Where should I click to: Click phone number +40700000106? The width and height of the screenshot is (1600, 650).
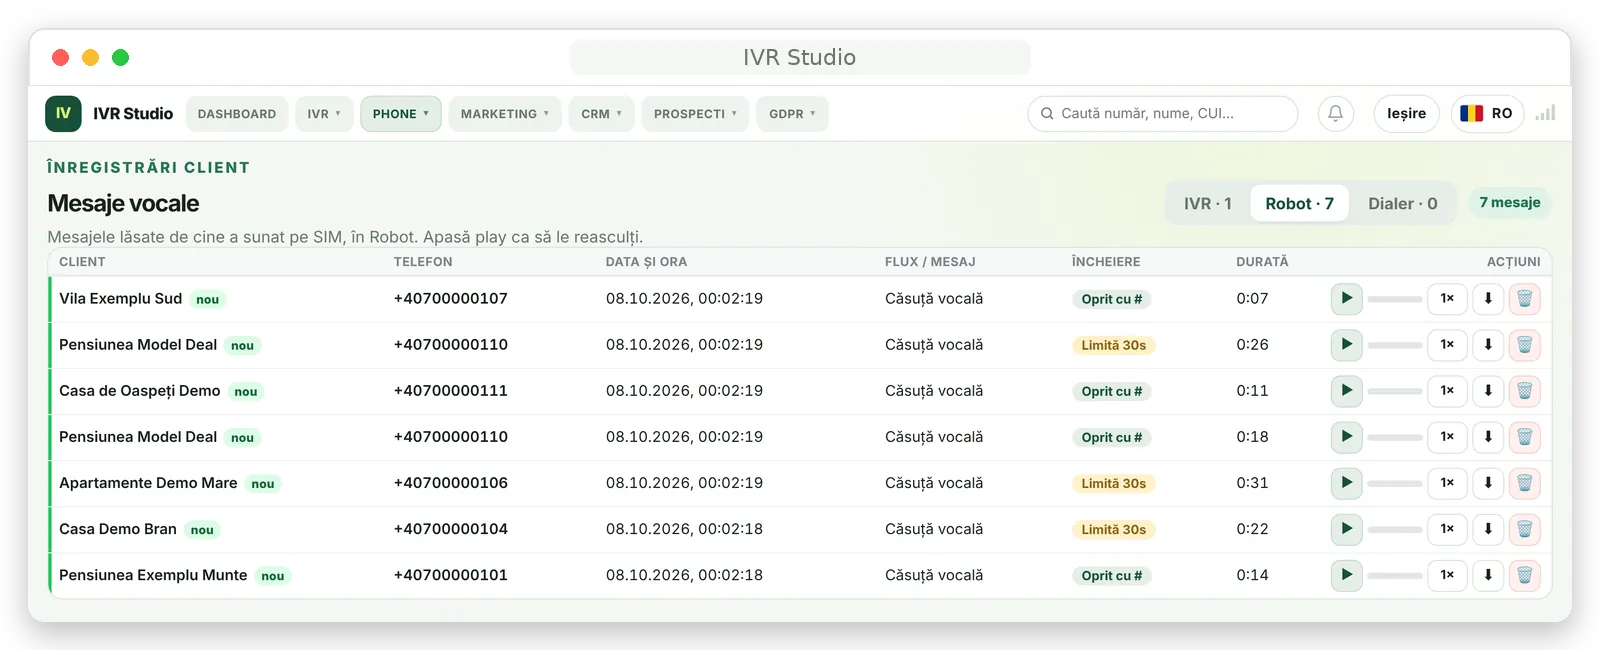click(451, 483)
